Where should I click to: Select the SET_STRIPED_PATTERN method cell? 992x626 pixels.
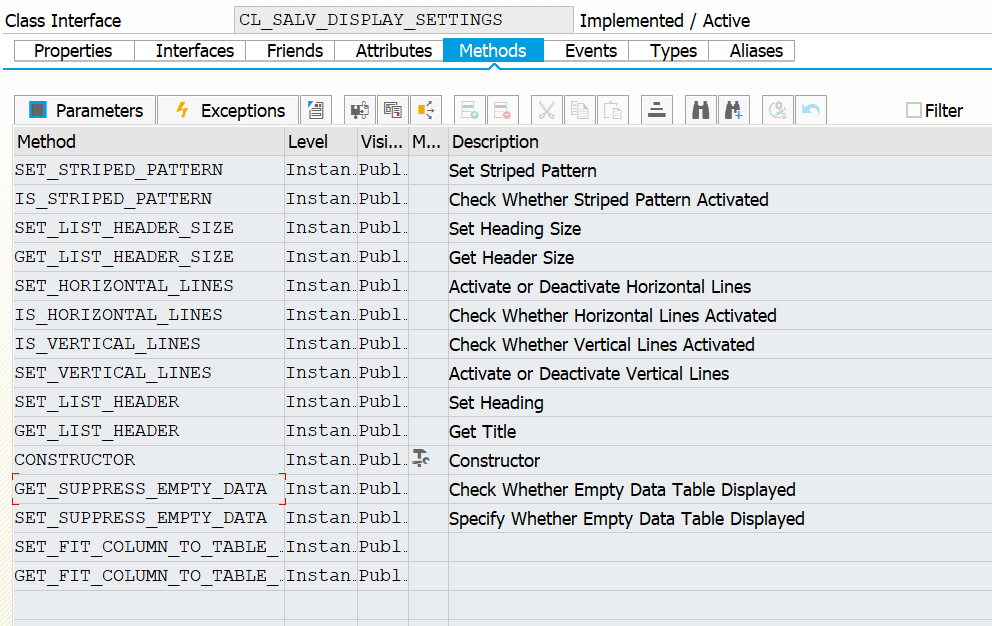click(149, 170)
